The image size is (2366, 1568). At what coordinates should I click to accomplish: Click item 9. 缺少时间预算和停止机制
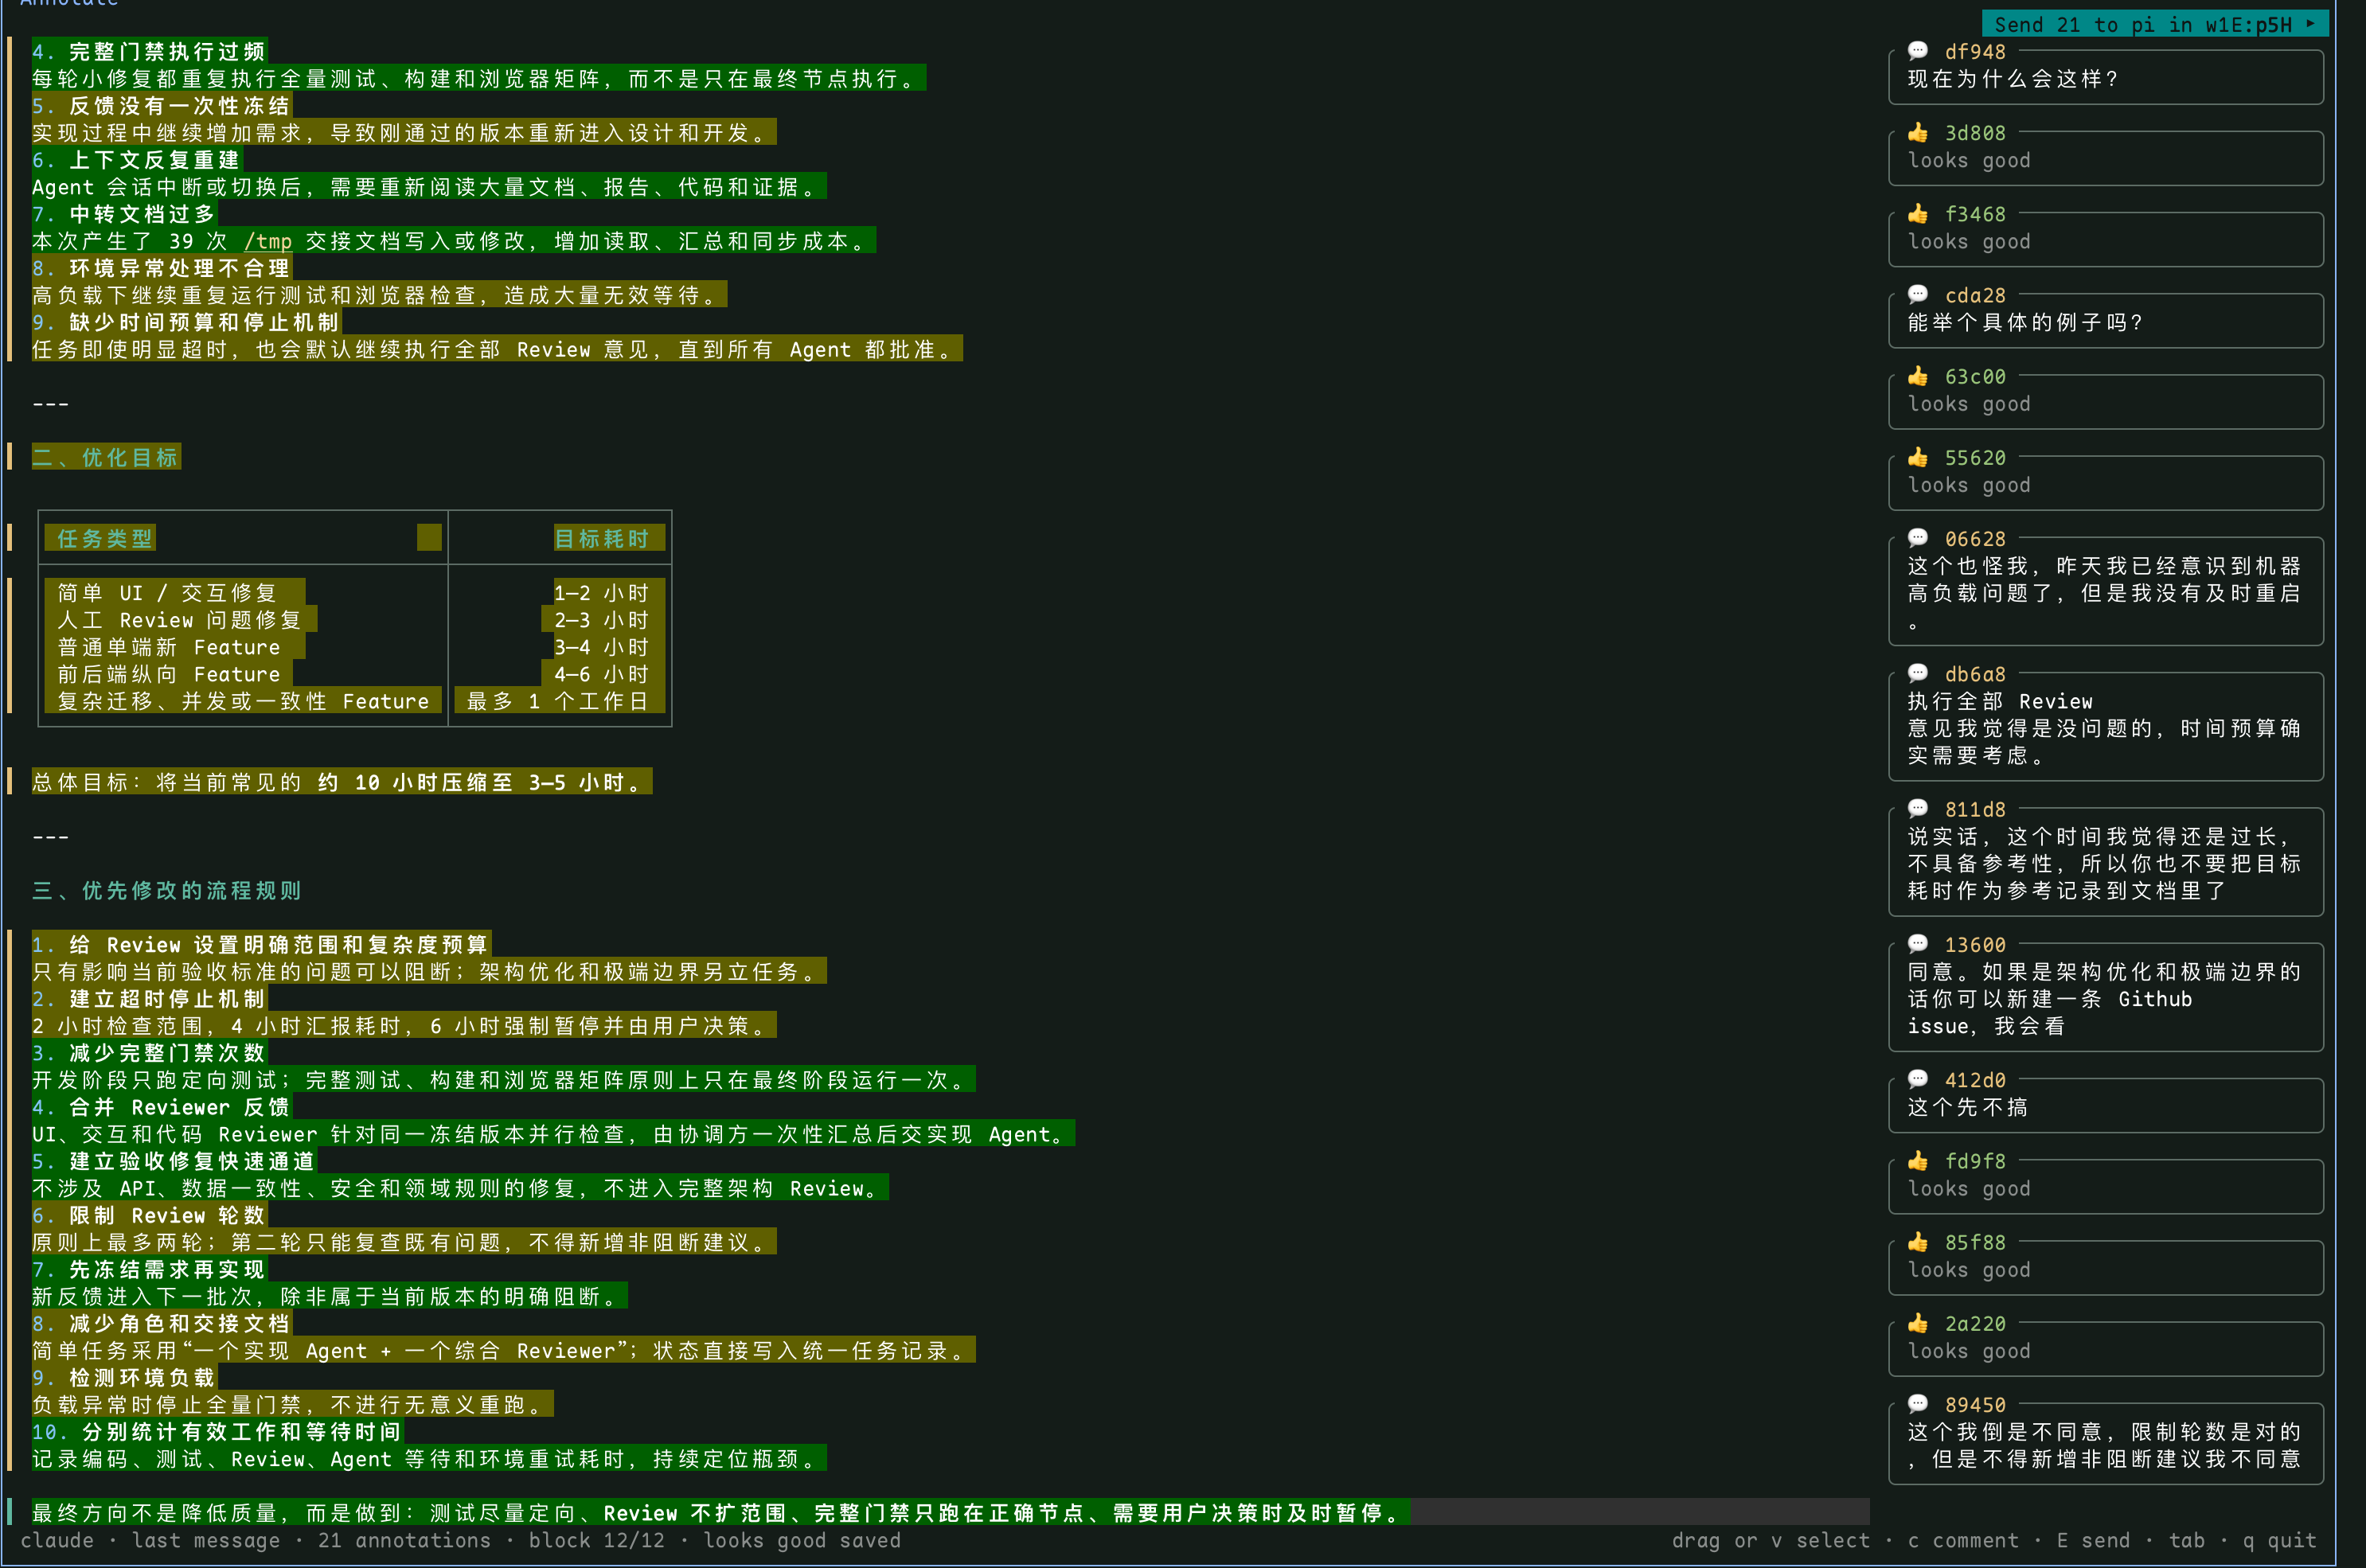point(186,322)
